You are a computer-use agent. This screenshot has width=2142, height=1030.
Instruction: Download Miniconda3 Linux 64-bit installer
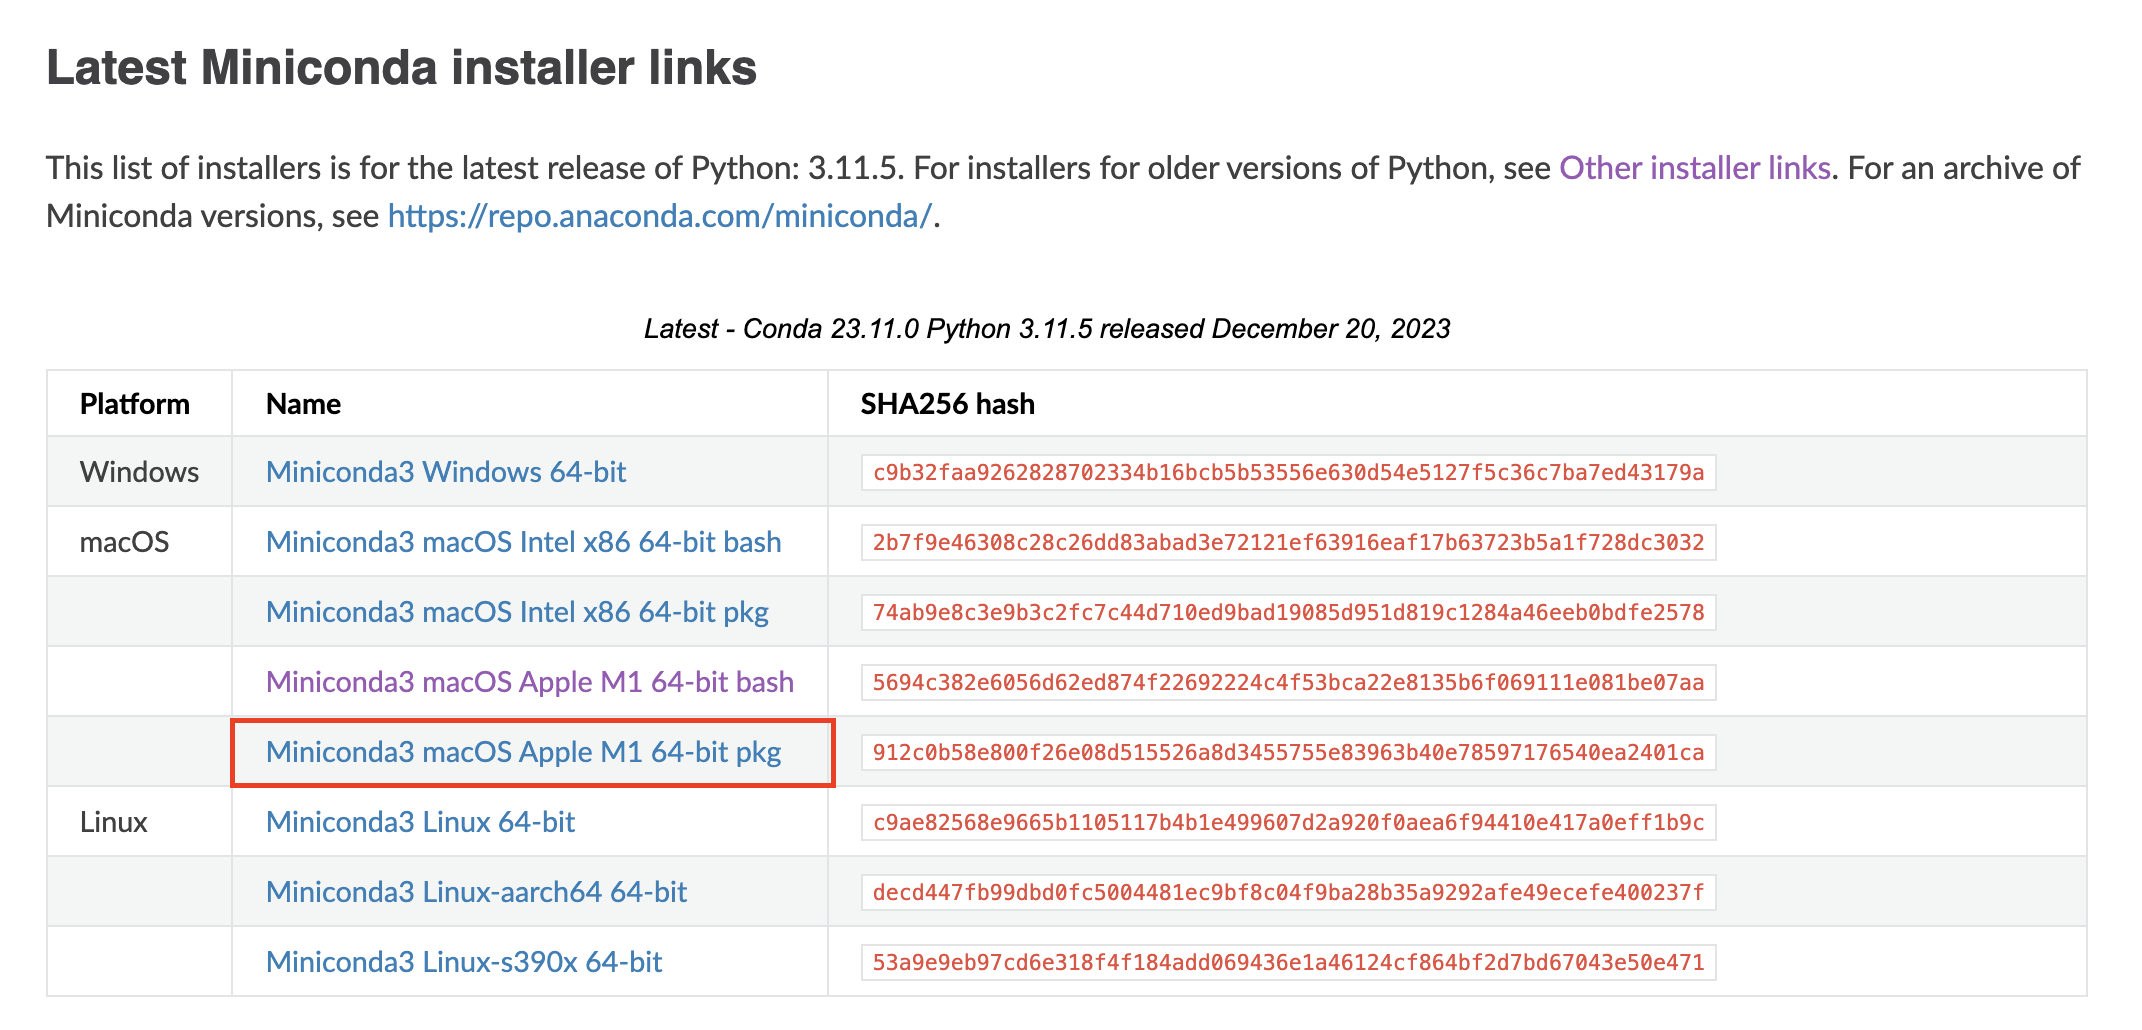[420, 822]
